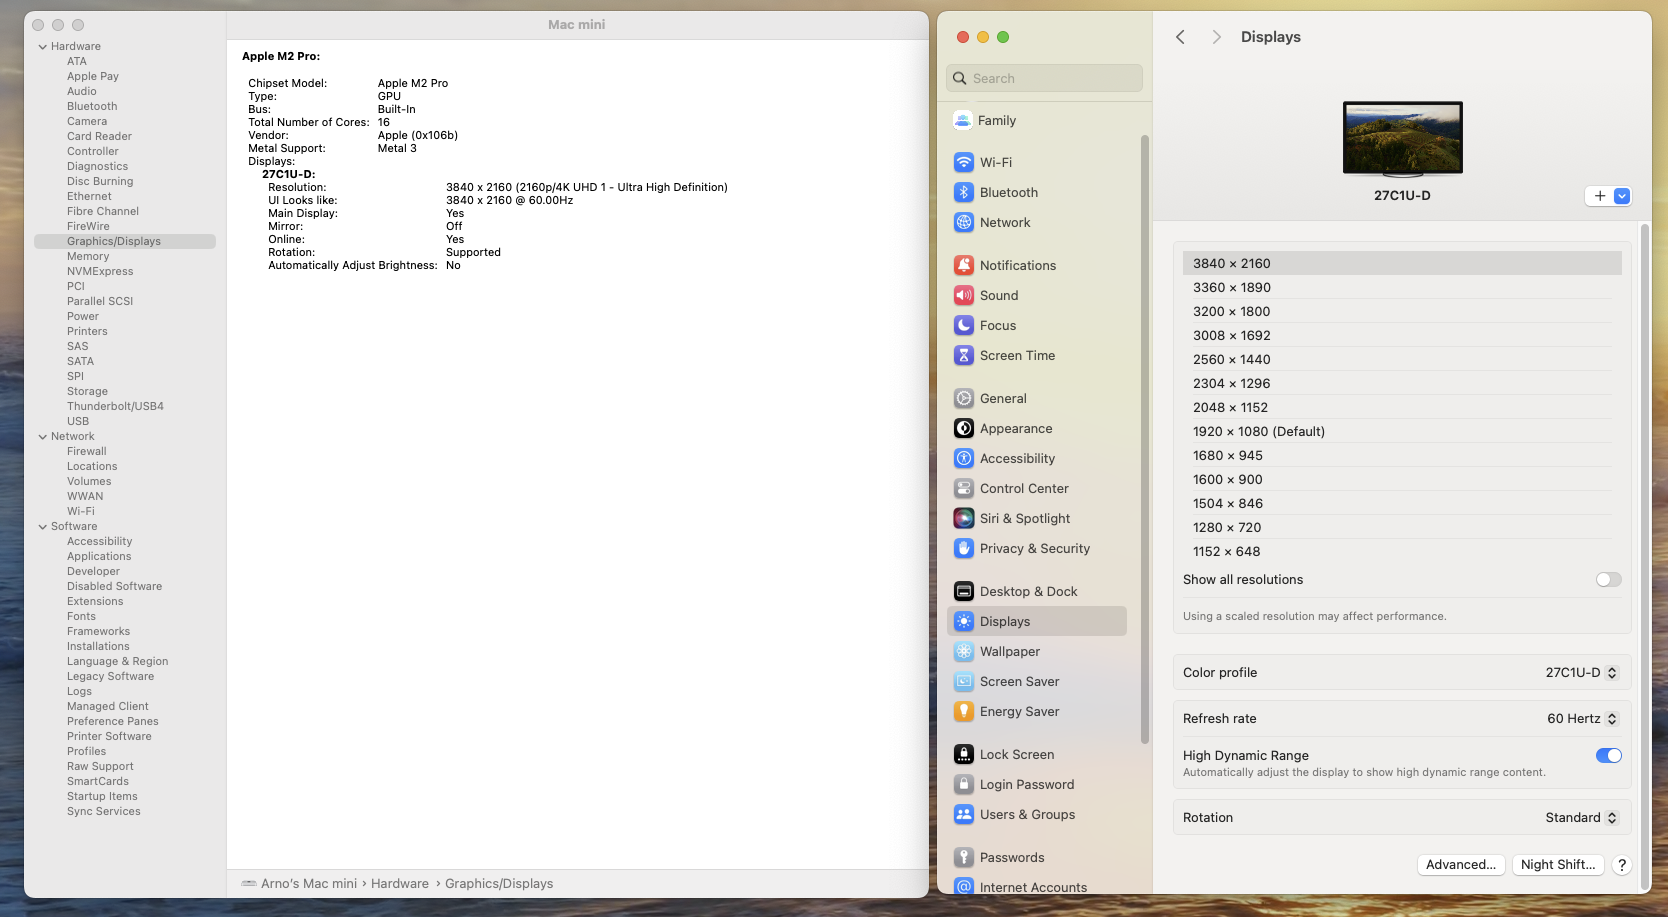
Task: Select the Screen Saver icon
Action: click(x=964, y=681)
